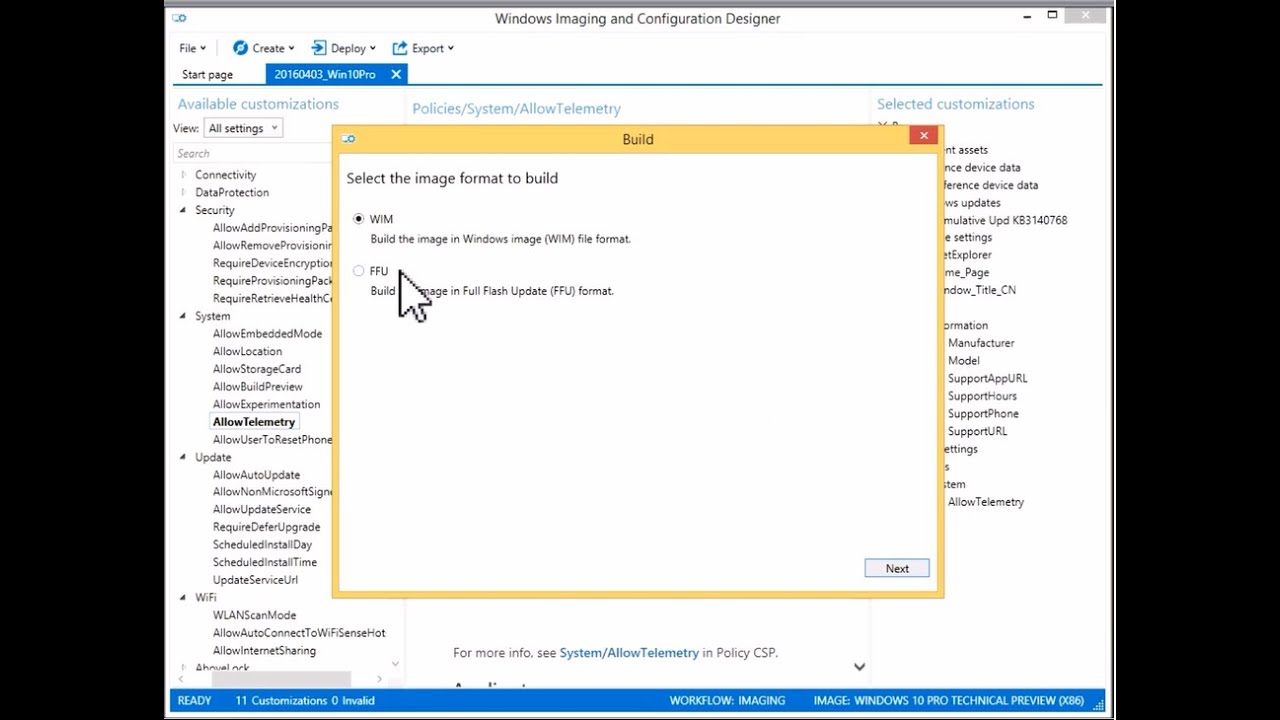Select ScheduledInstallTime setting

pos(264,562)
